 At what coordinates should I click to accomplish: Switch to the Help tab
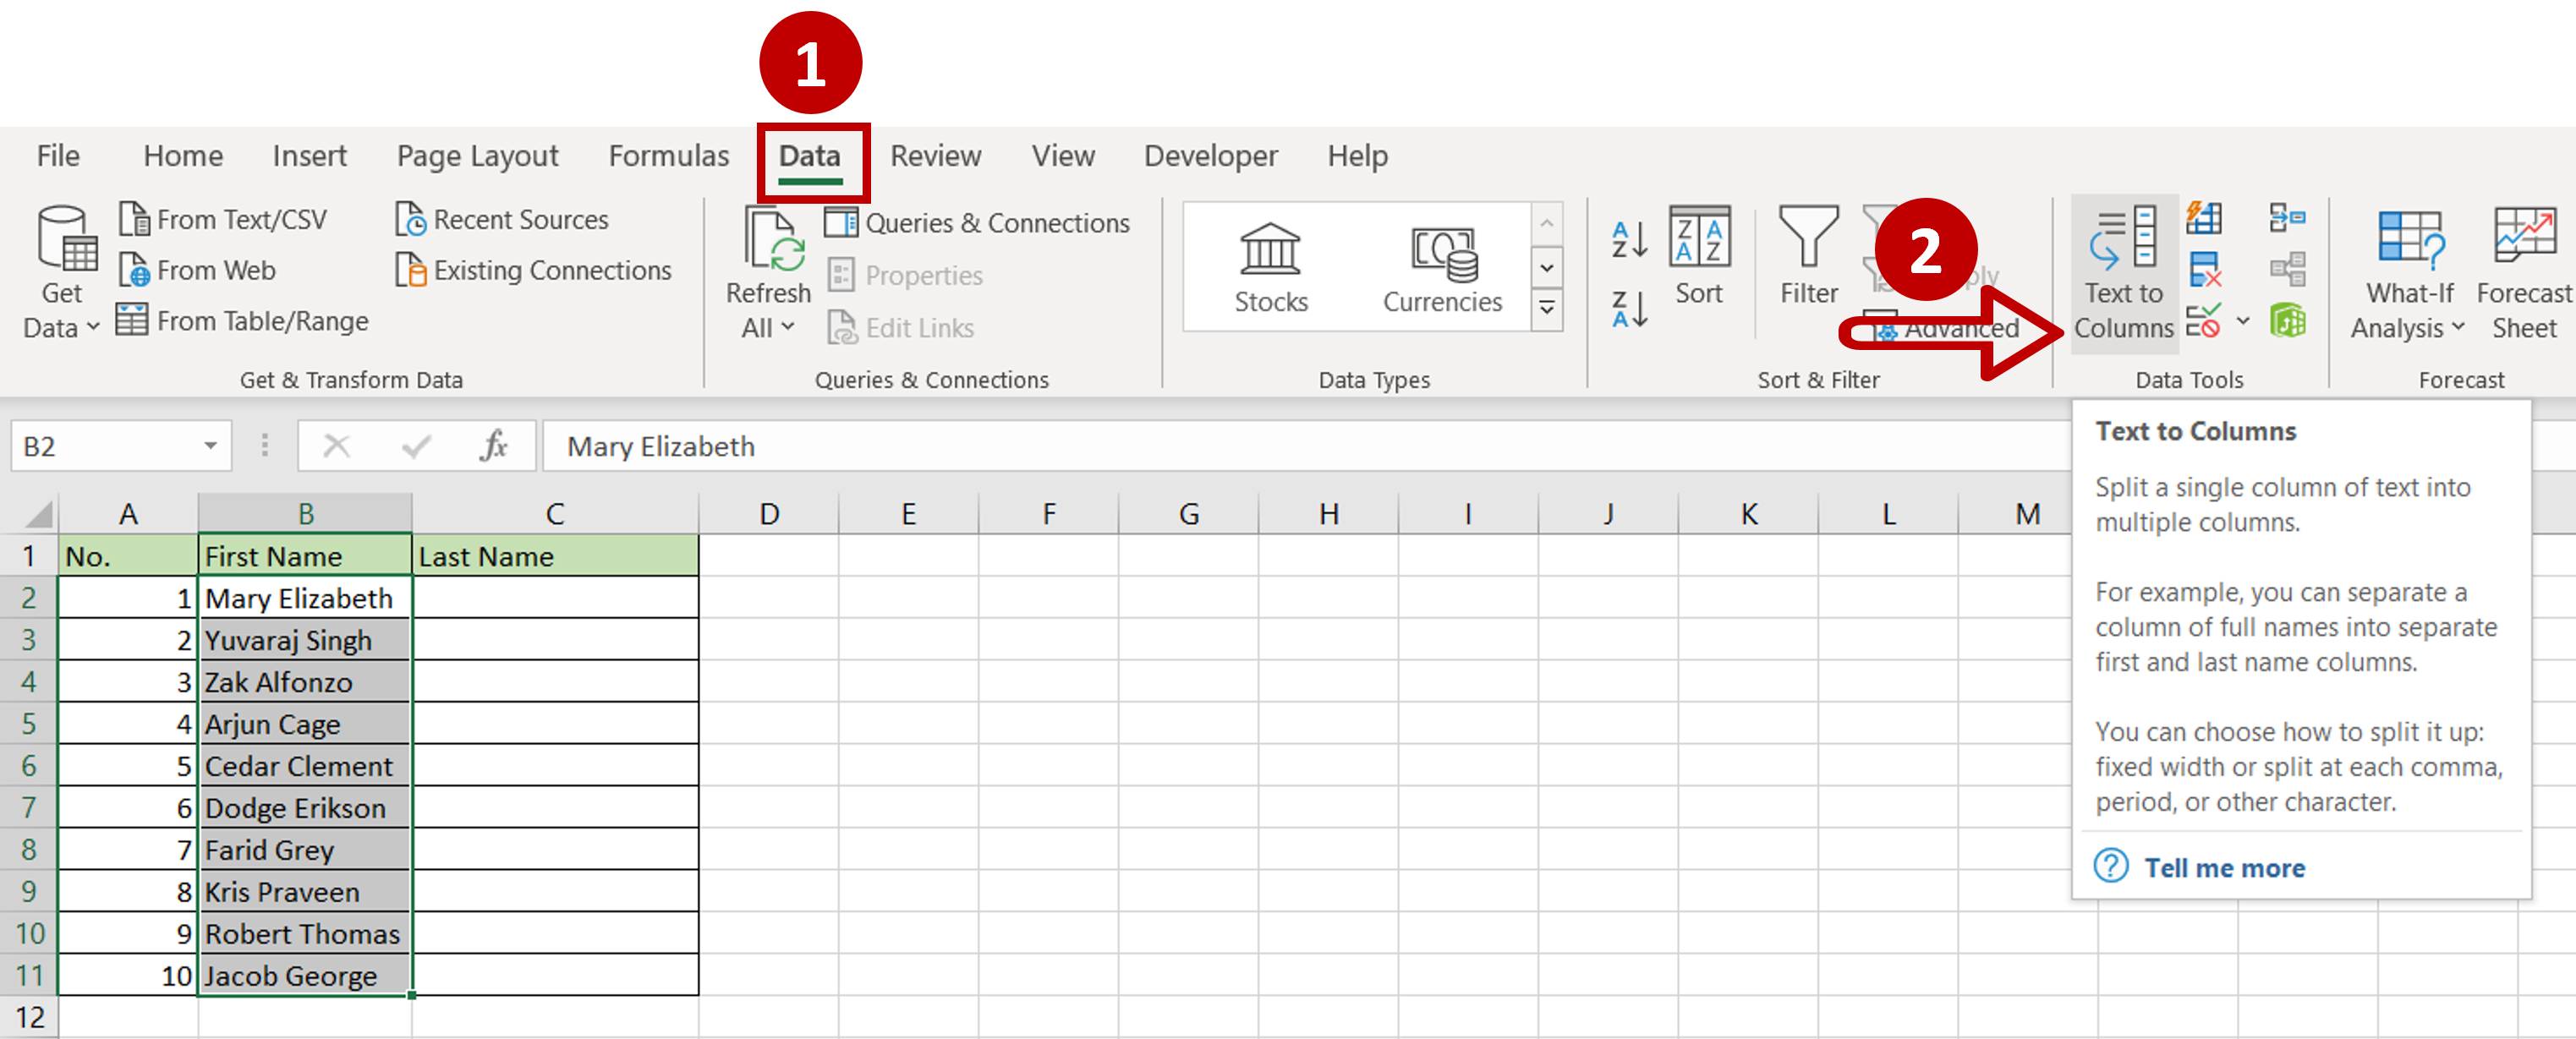pos(1357,156)
